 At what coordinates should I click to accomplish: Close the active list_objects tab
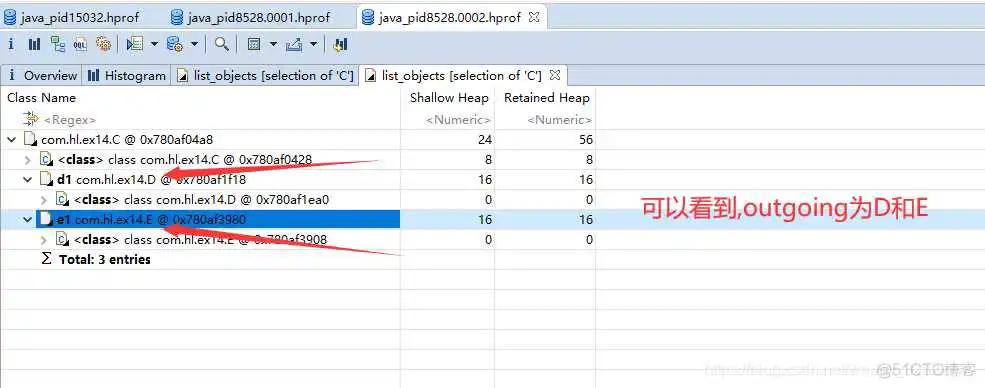555,75
